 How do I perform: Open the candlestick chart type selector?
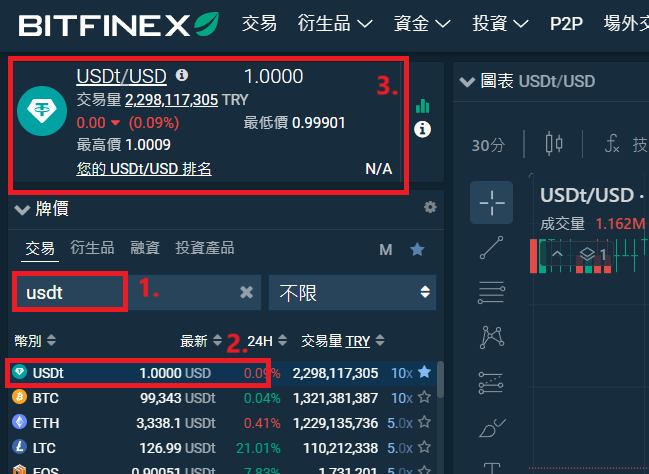[x=554, y=144]
